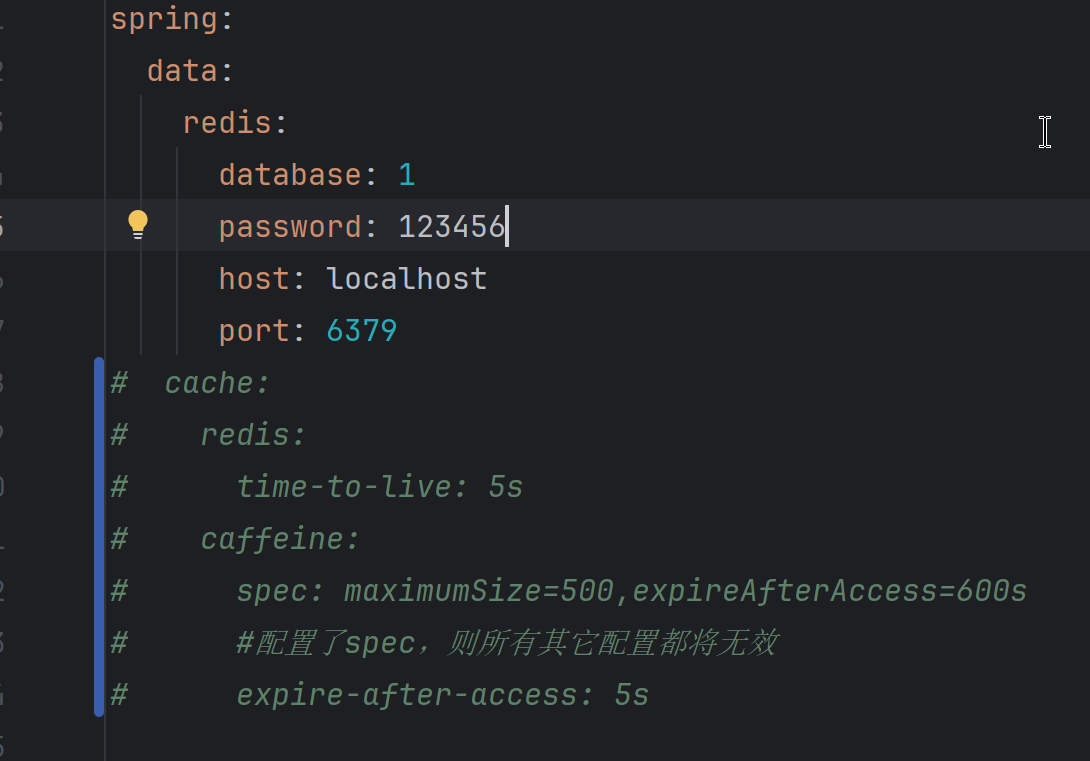Click the 'password' property key
The image size is (1090, 761).
pyautogui.click(x=290, y=227)
